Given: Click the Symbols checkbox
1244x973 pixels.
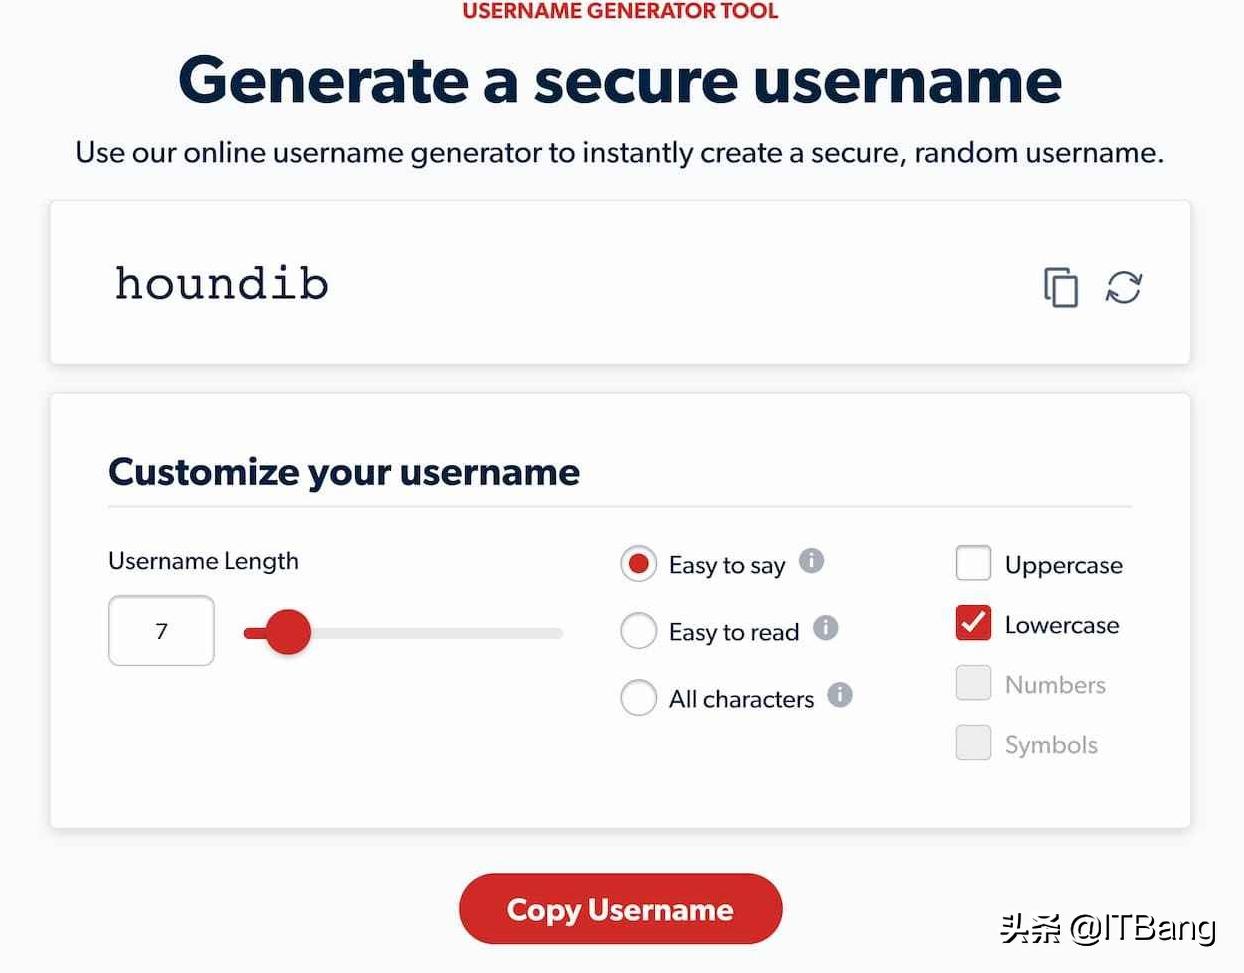Looking at the screenshot, I should (x=972, y=743).
